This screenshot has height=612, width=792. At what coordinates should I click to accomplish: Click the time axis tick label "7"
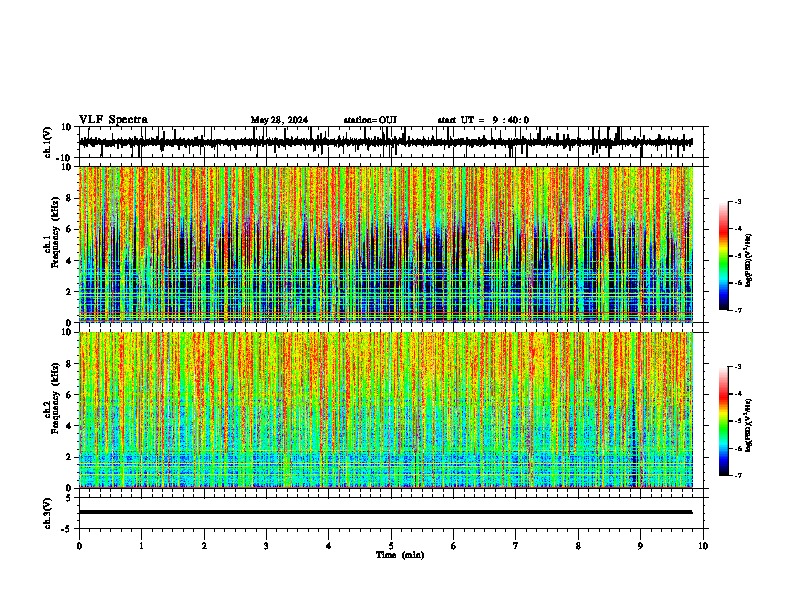[516, 546]
